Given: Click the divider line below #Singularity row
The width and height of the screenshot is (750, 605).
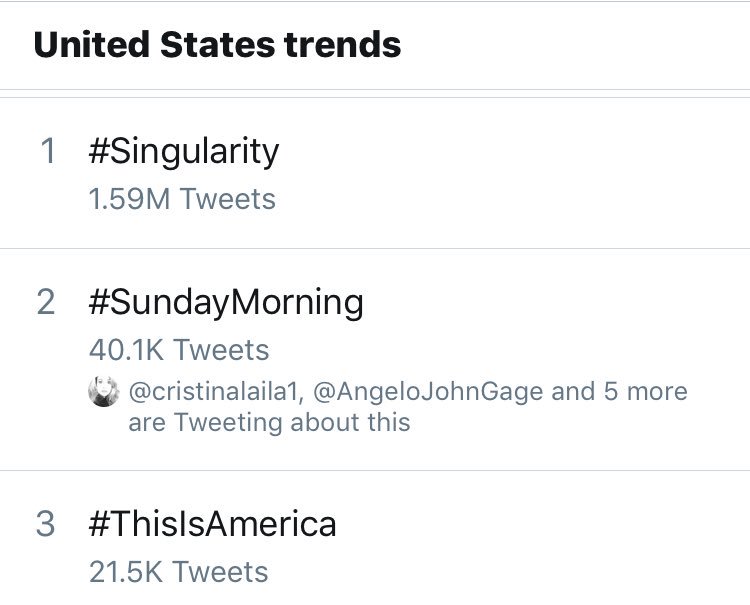Looking at the screenshot, I should pyautogui.click(x=375, y=248).
